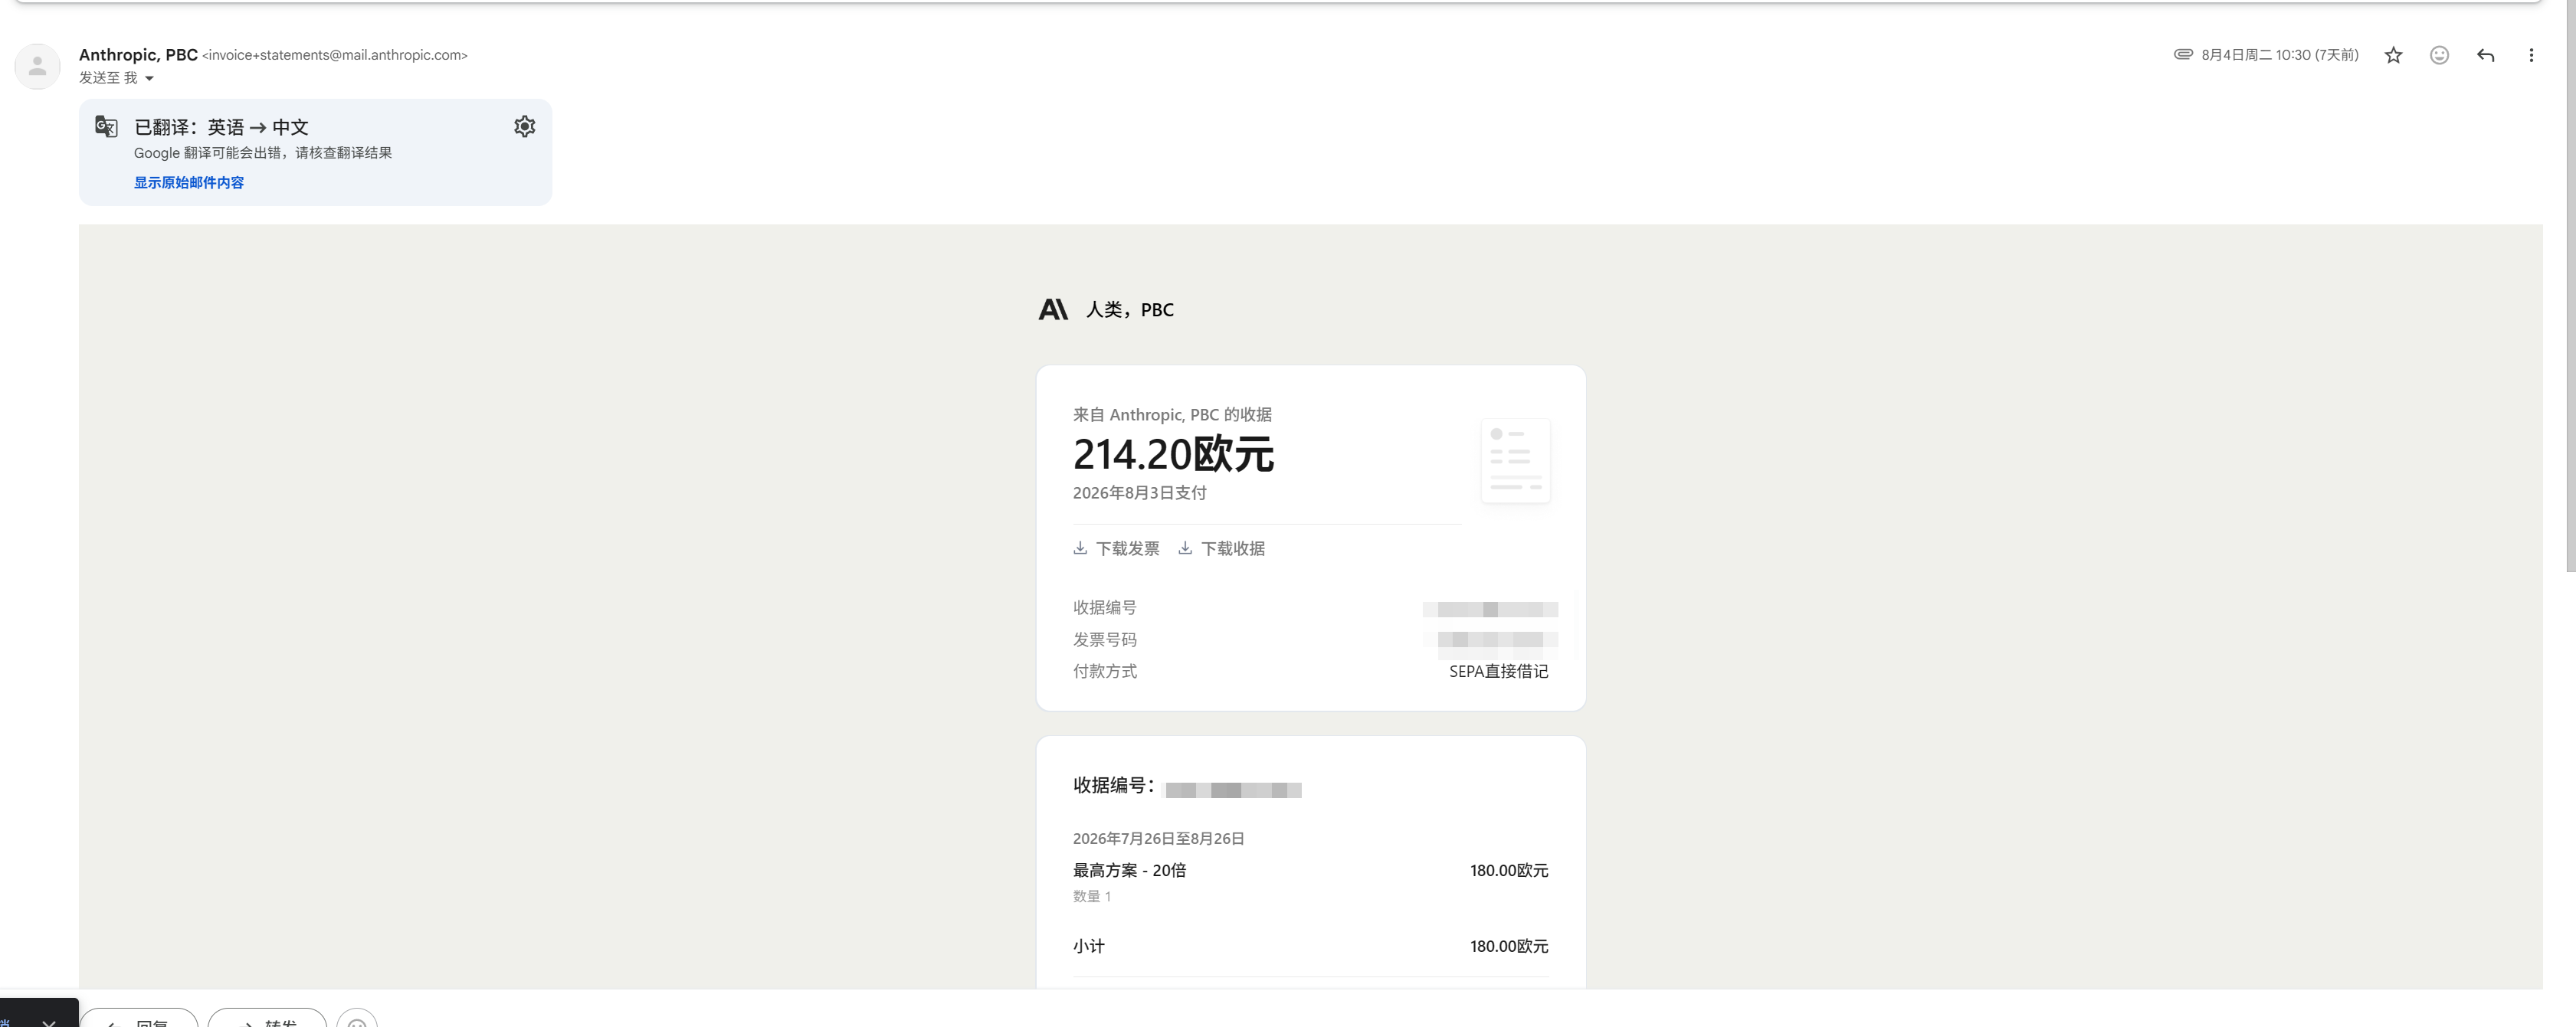The height and width of the screenshot is (1027, 2576).
Task: Click the 人类，PBC company name
Action: tap(1130, 310)
